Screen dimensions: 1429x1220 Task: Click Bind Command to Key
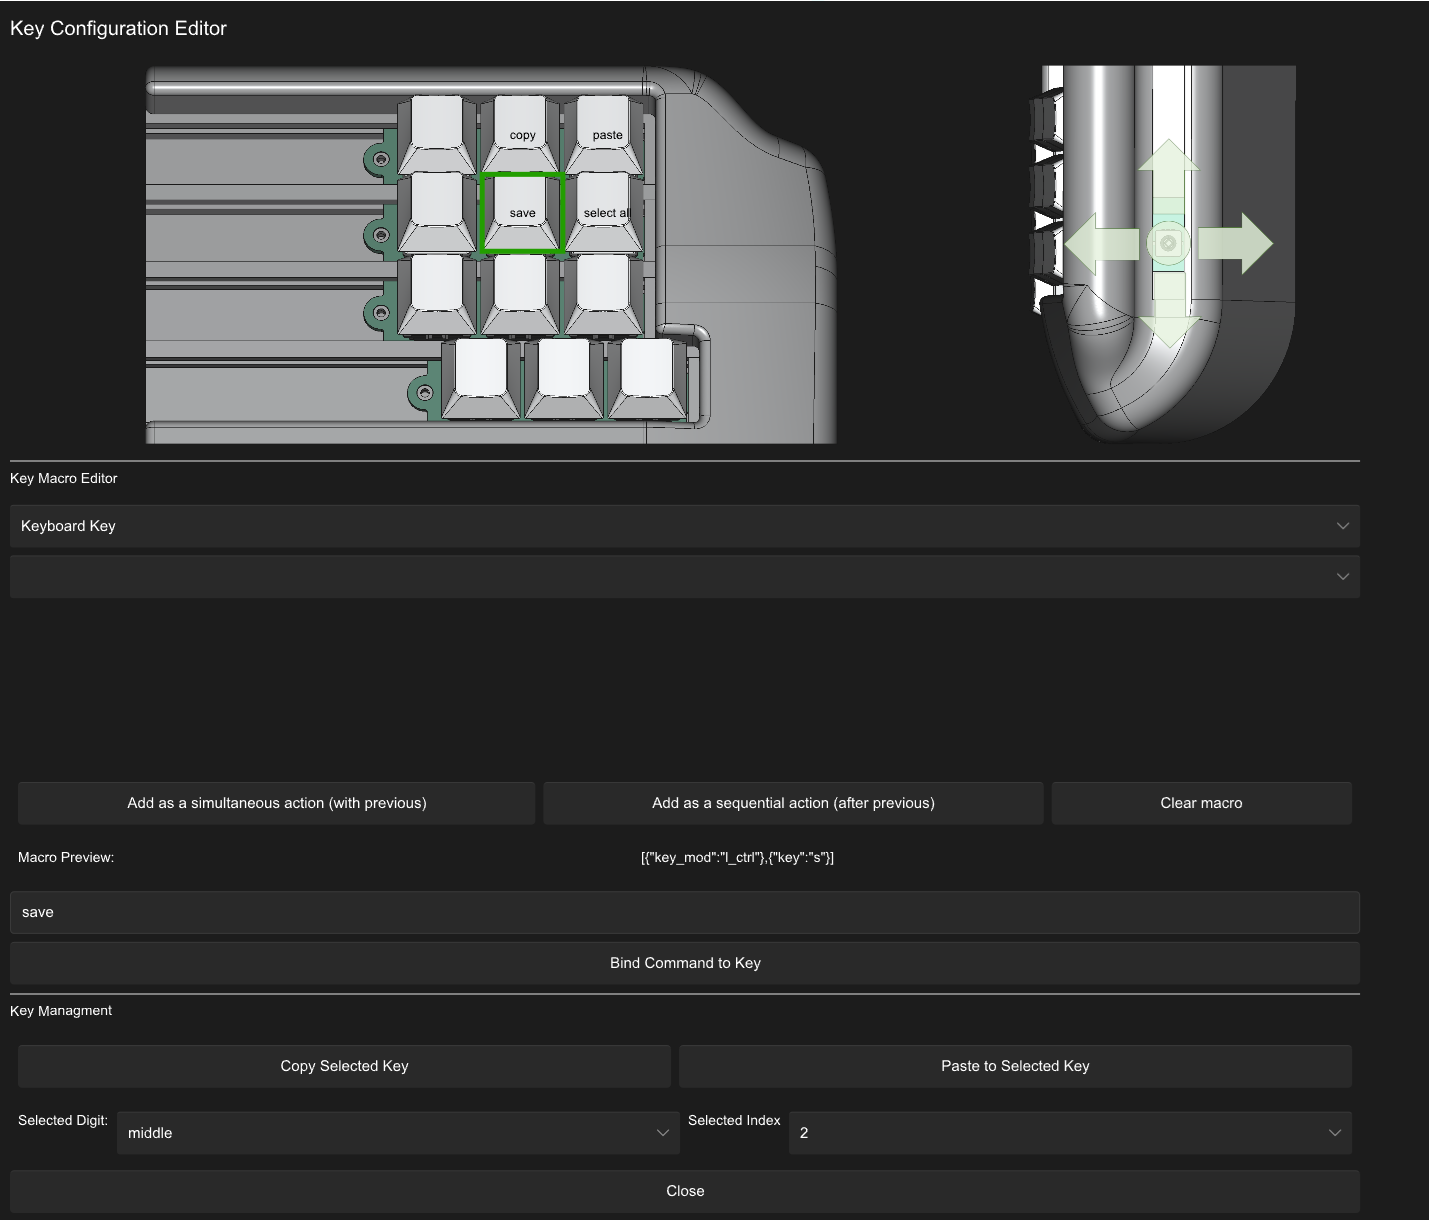tap(685, 963)
